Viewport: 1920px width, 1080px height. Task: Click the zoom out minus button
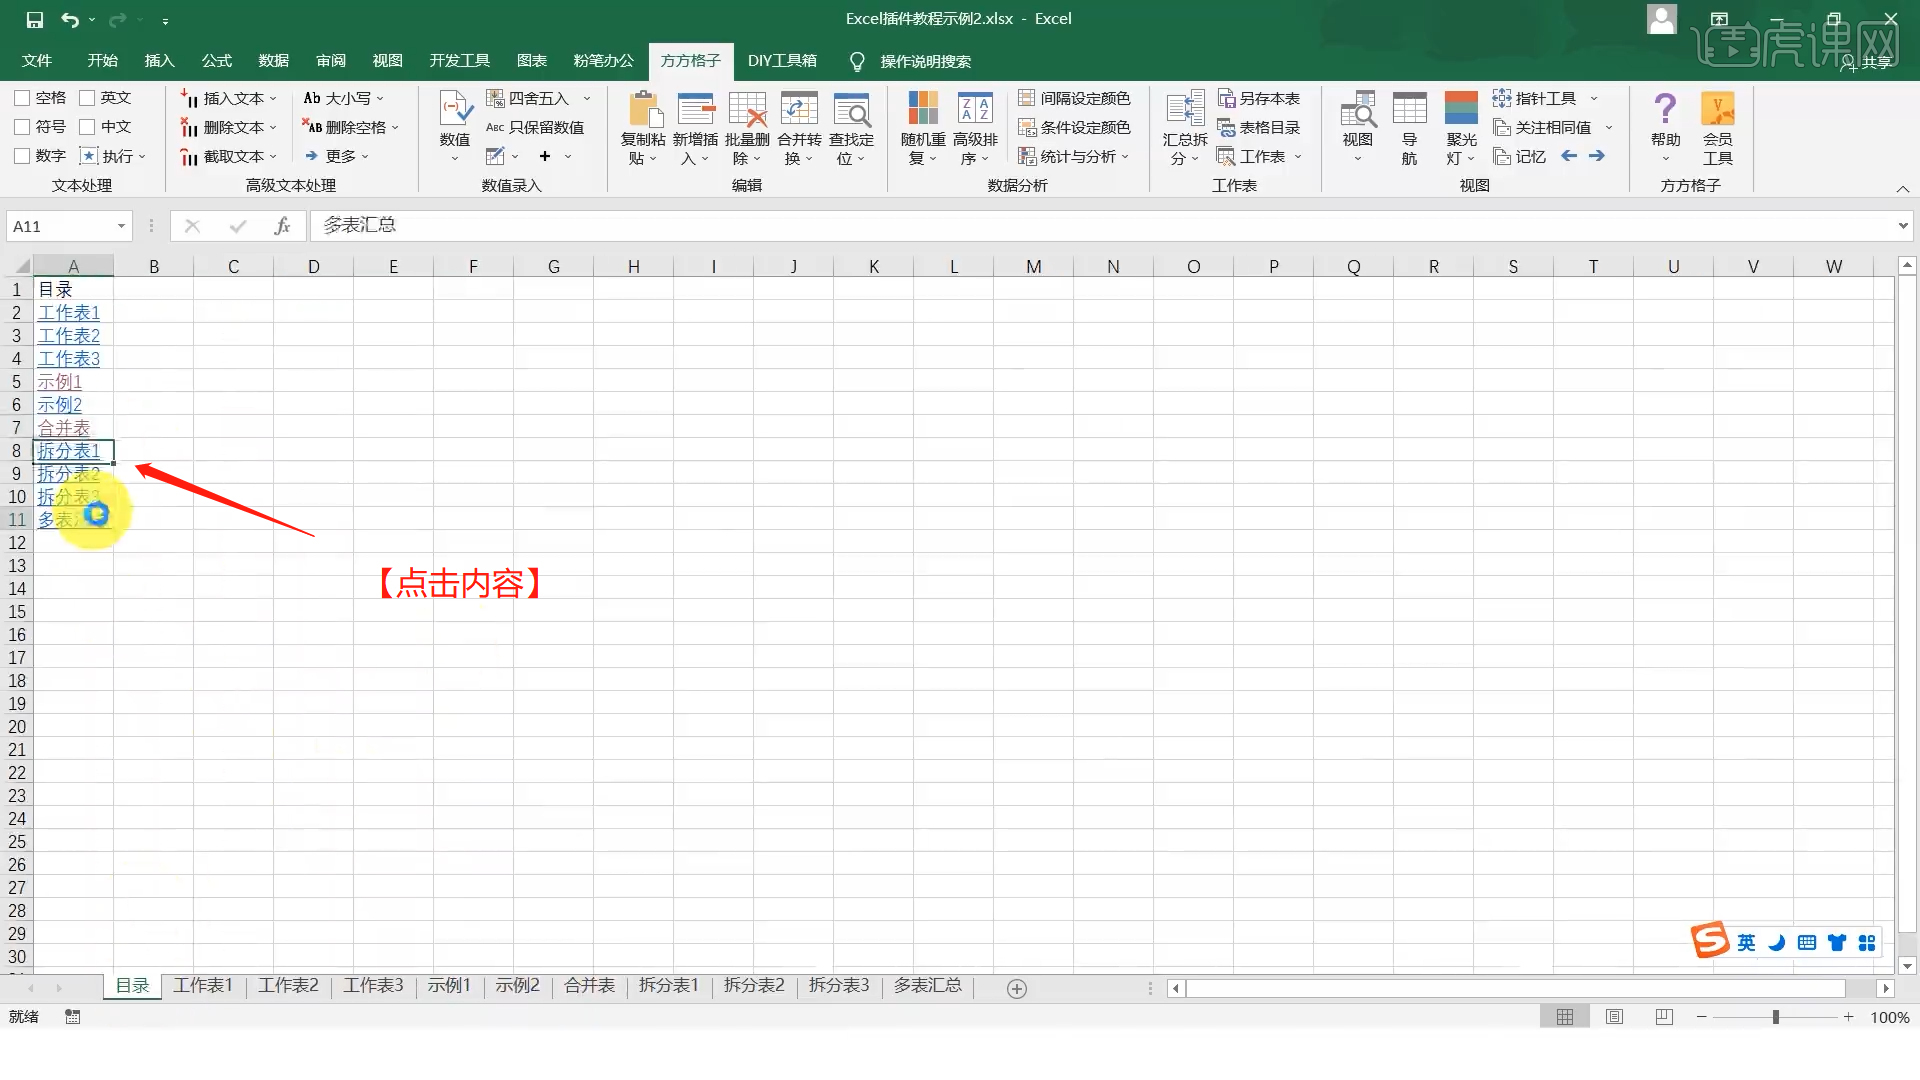1701,1017
